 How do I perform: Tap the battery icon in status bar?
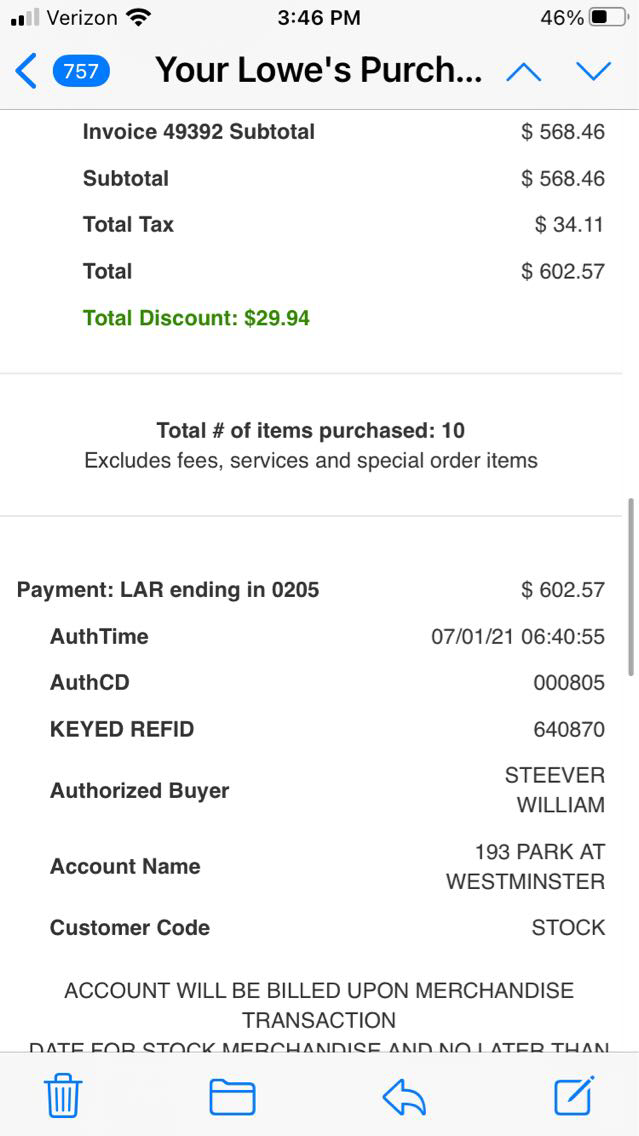(609, 17)
